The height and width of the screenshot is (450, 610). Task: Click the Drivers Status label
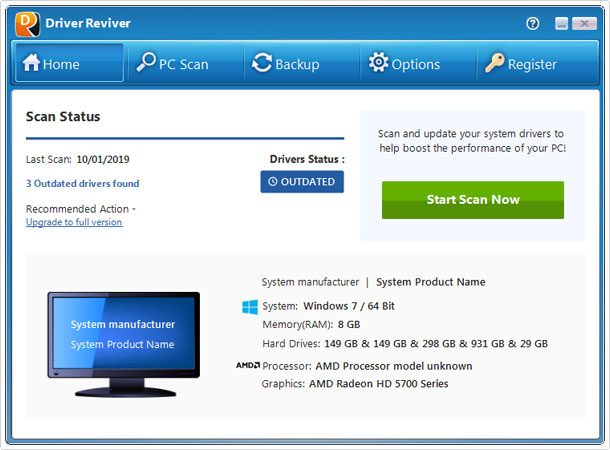point(307,159)
